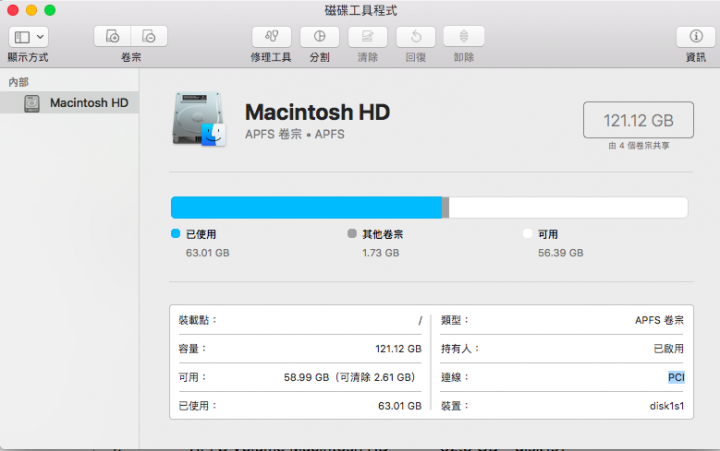Open the 顯示方式 sidebar view dropdown
The image size is (720, 451).
[28, 37]
